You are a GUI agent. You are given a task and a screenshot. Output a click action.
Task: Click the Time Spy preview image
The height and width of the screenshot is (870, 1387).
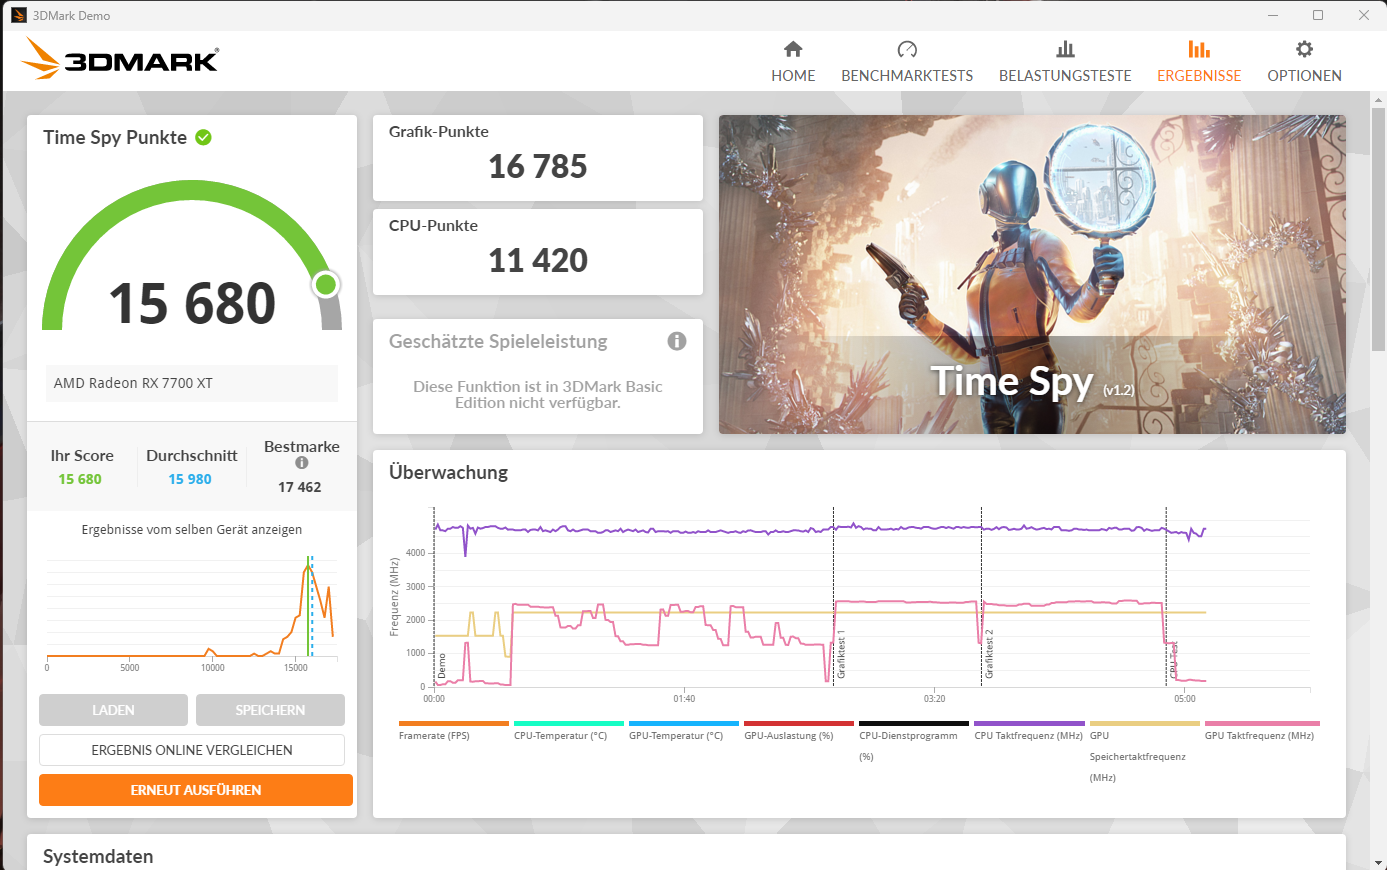pos(1032,274)
